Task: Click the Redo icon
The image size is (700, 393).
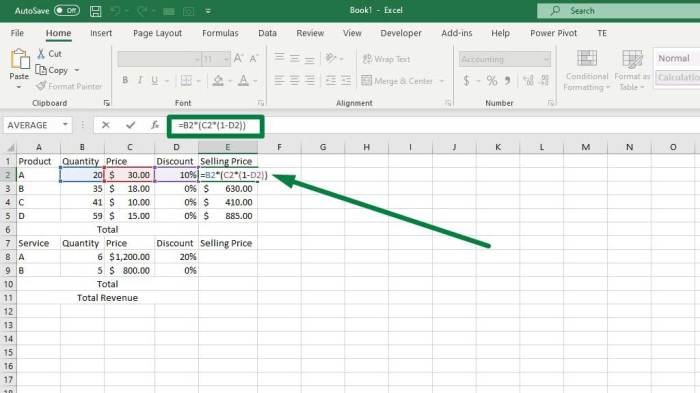Action: [x=142, y=11]
